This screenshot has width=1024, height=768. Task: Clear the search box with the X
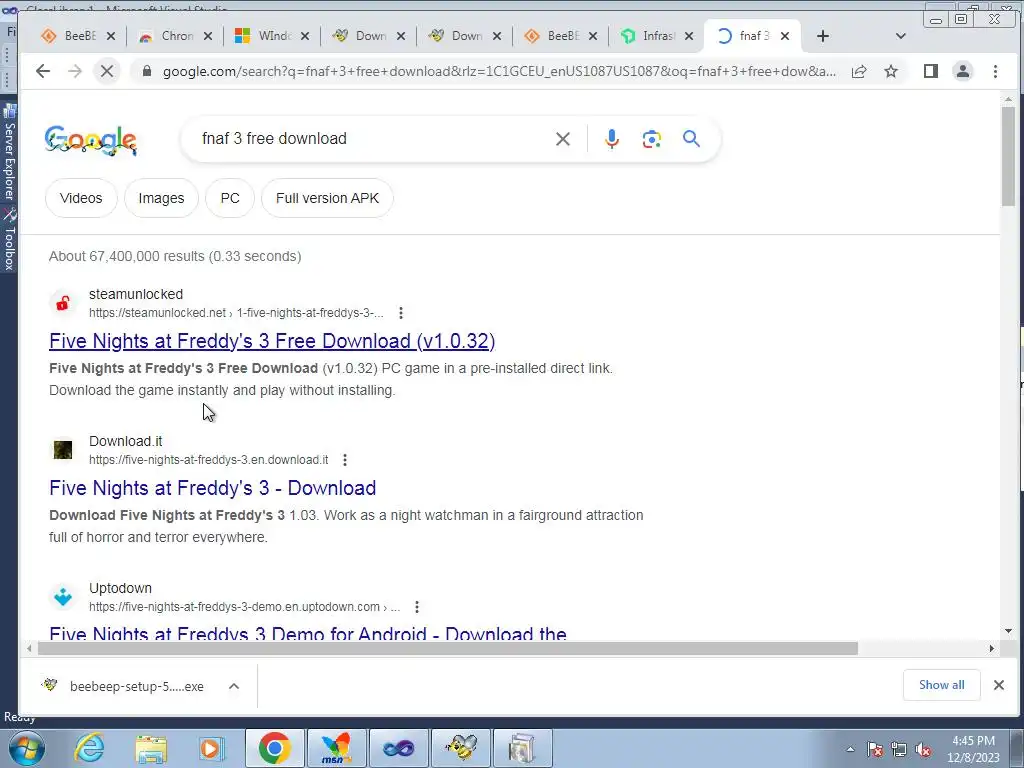(562, 138)
